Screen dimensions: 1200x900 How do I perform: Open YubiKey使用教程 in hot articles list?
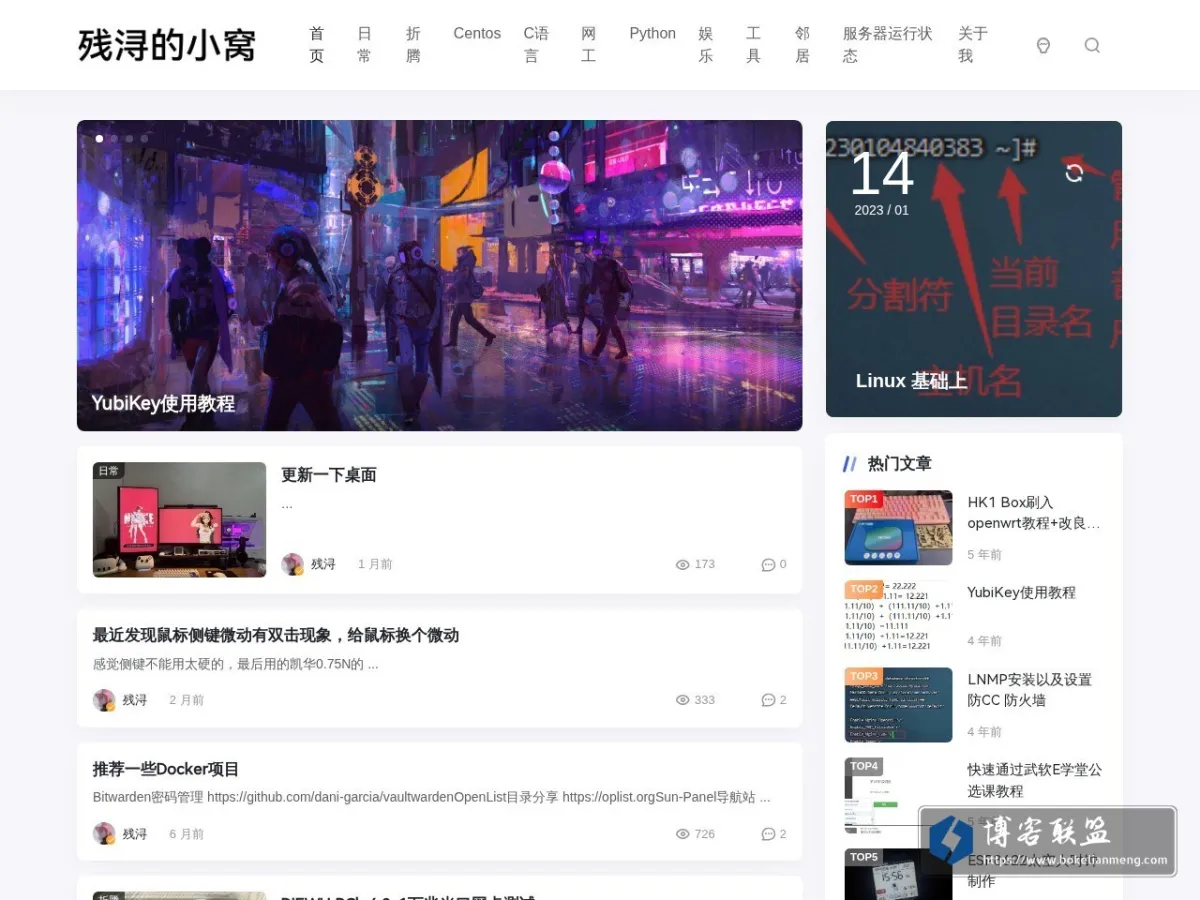tap(1022, 593)
